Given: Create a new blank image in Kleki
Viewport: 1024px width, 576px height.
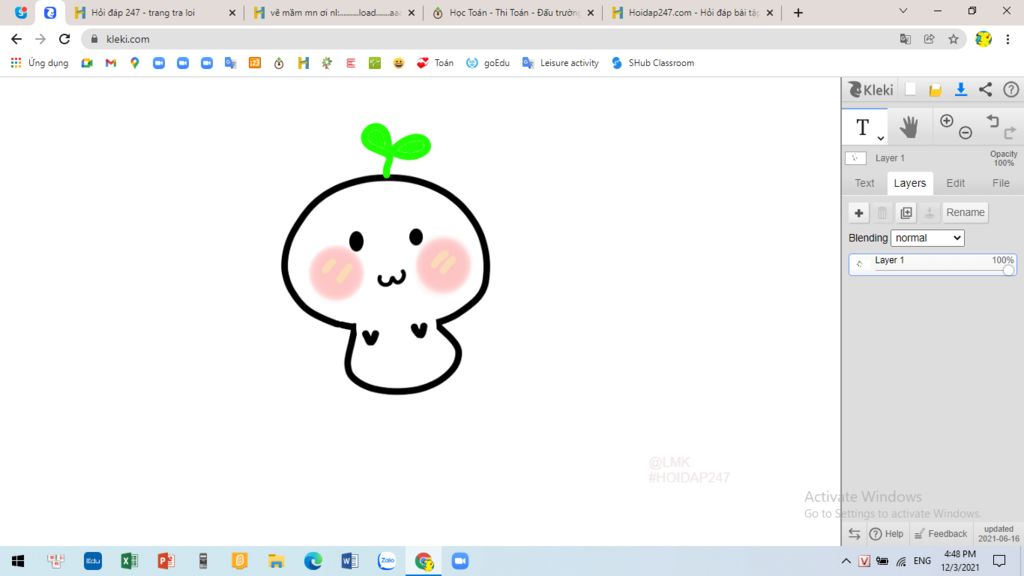Looking at the screenshot, I should (910, 89).
